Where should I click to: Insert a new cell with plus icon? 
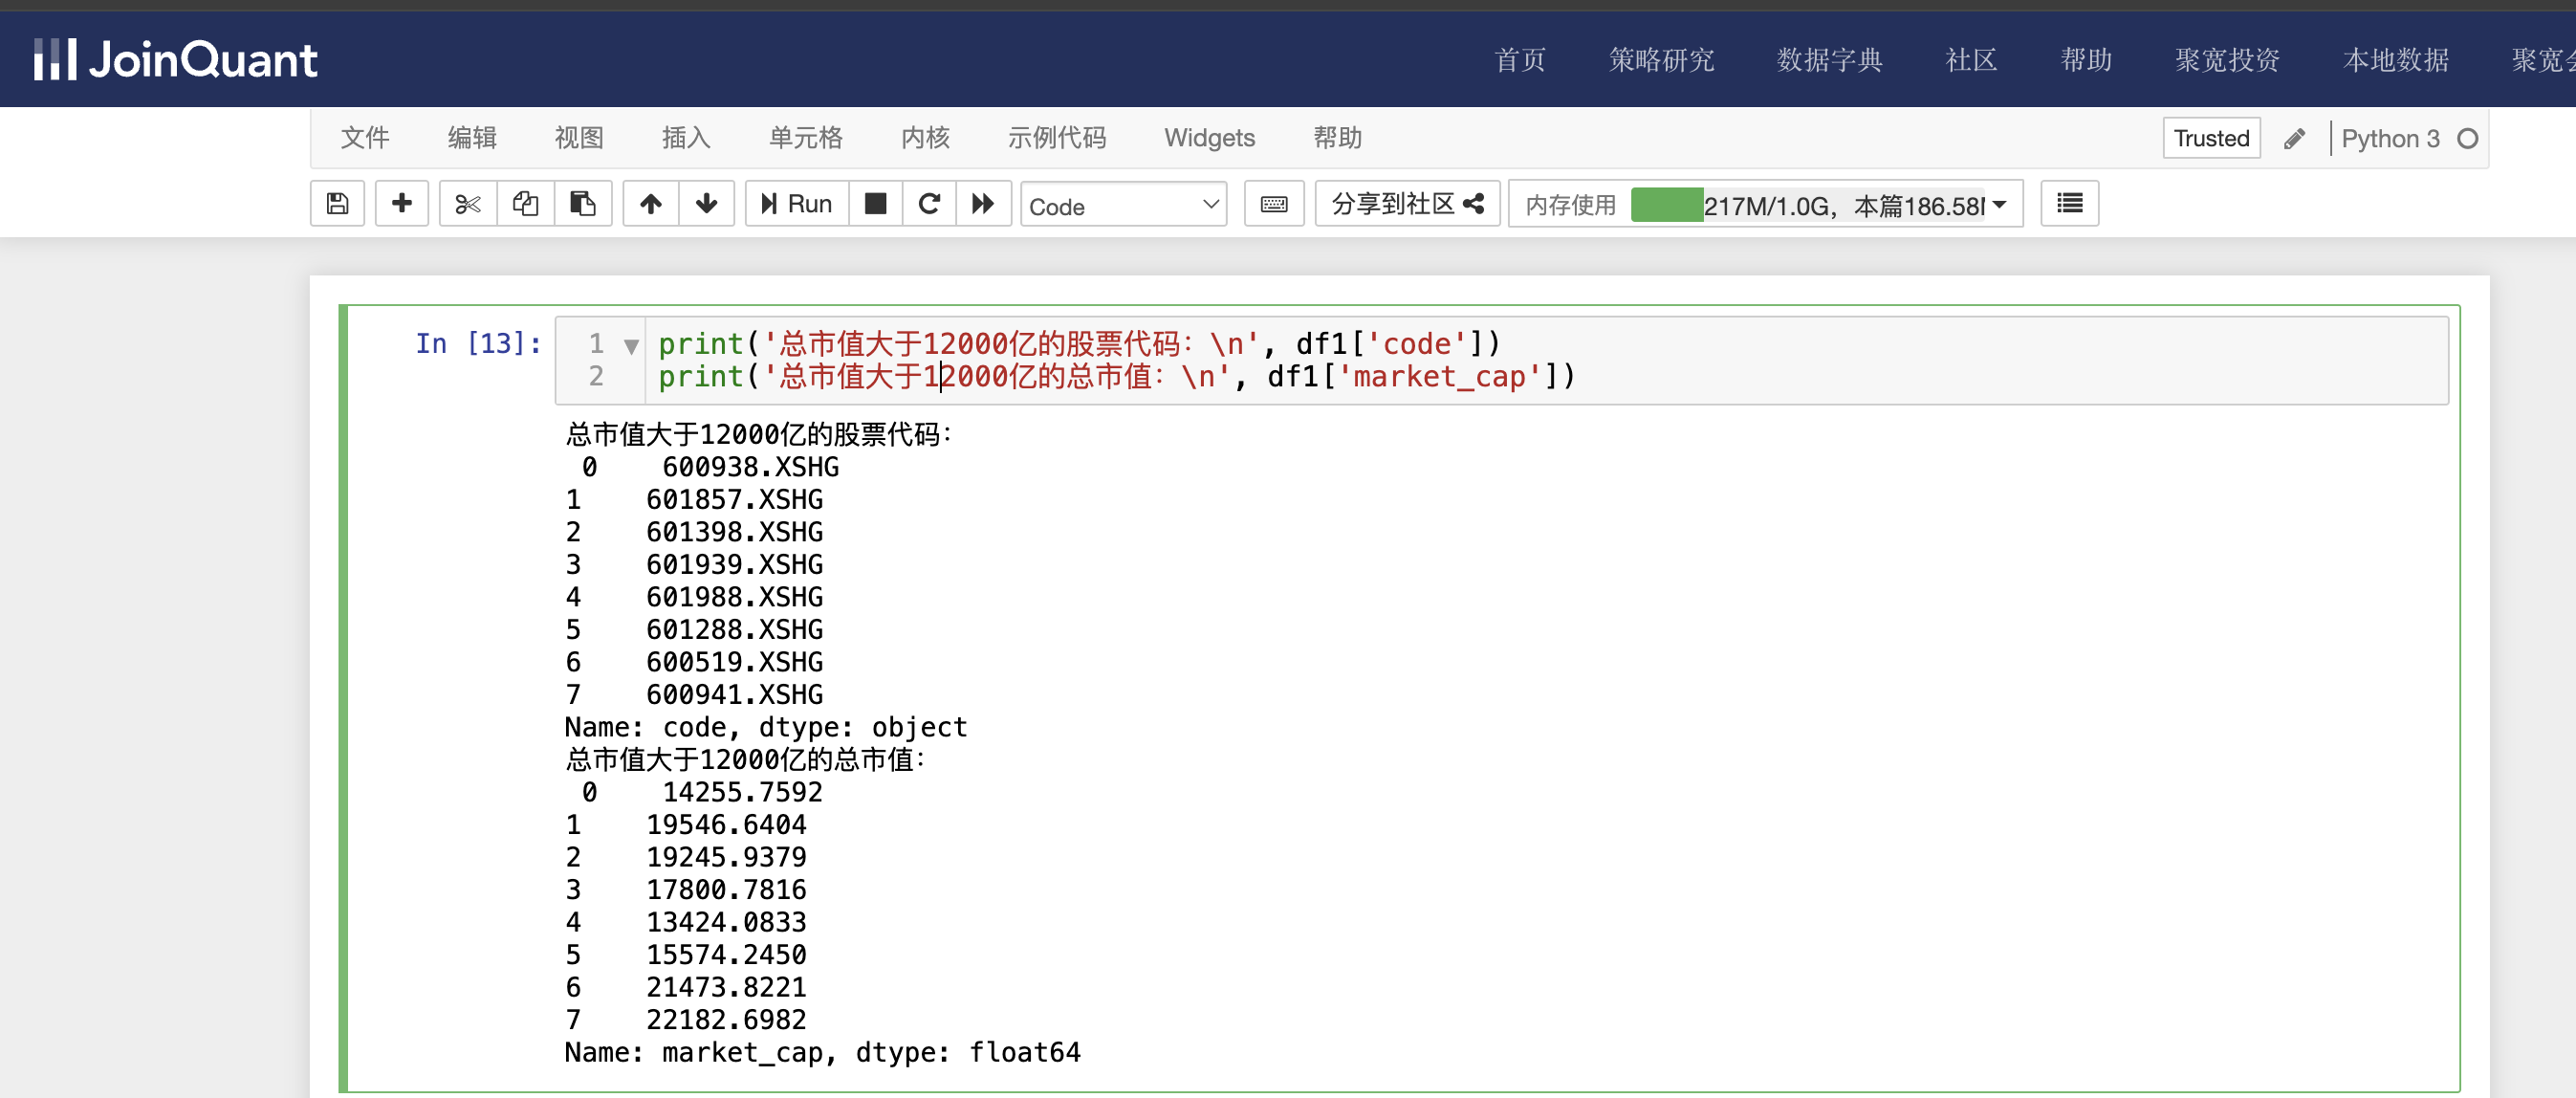(401, 204)
